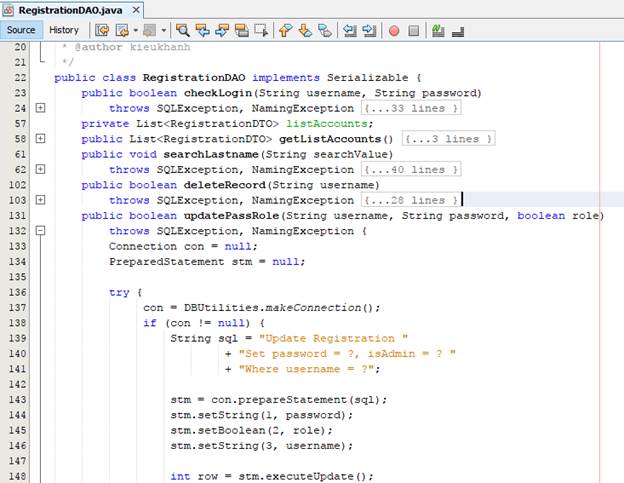Click the 'updatePassRole' method name
This screenshot has width=624, height=483.
231,216
